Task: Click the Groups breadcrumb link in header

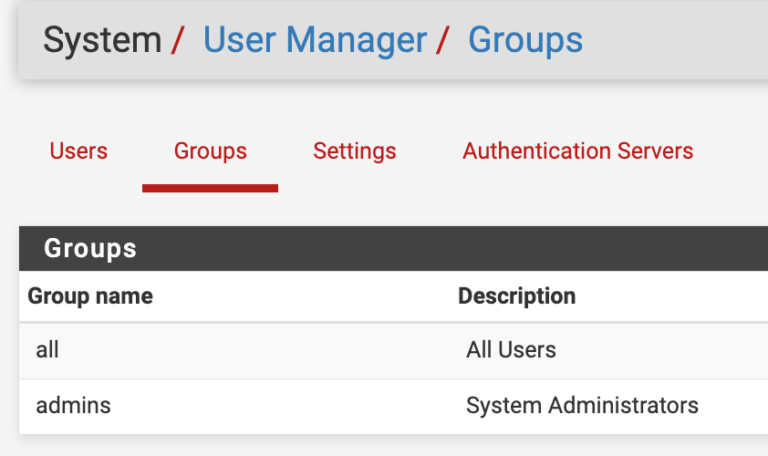Action: (x=525, y=40)
